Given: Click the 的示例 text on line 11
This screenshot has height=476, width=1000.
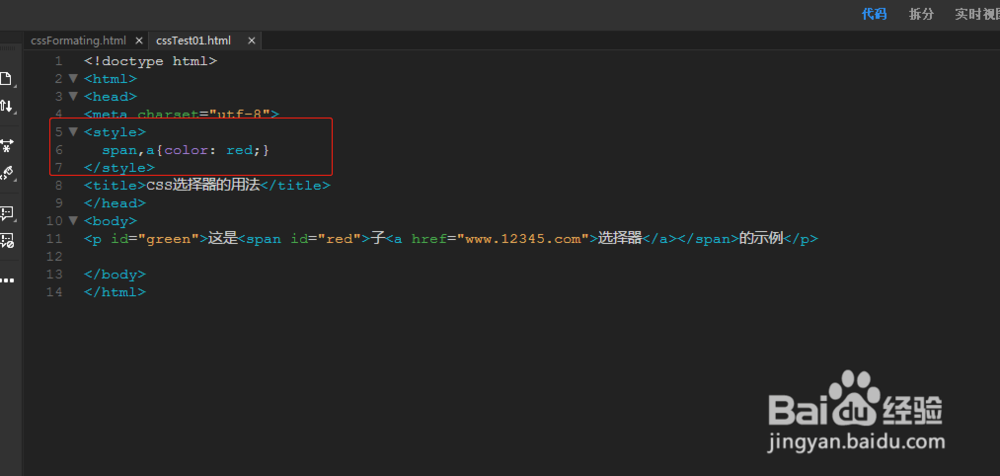Looking at the screenshot, I should pyautogui.click(x=761, y=239).
